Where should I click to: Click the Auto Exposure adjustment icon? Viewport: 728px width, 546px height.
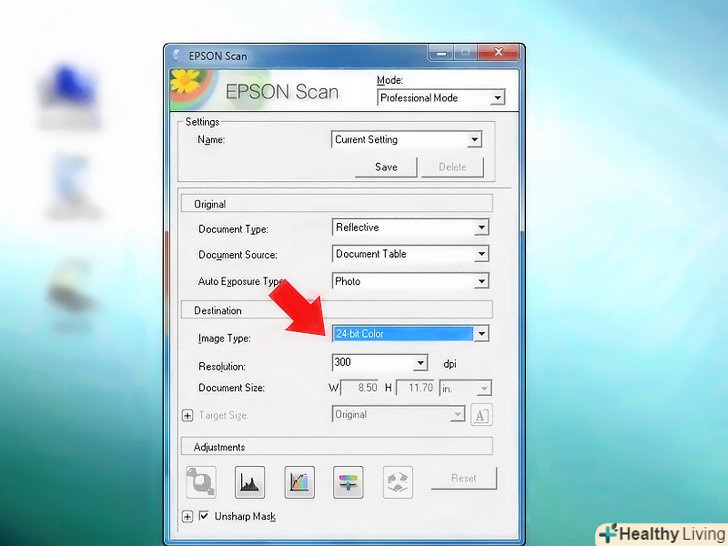click(x=201, y=482)
